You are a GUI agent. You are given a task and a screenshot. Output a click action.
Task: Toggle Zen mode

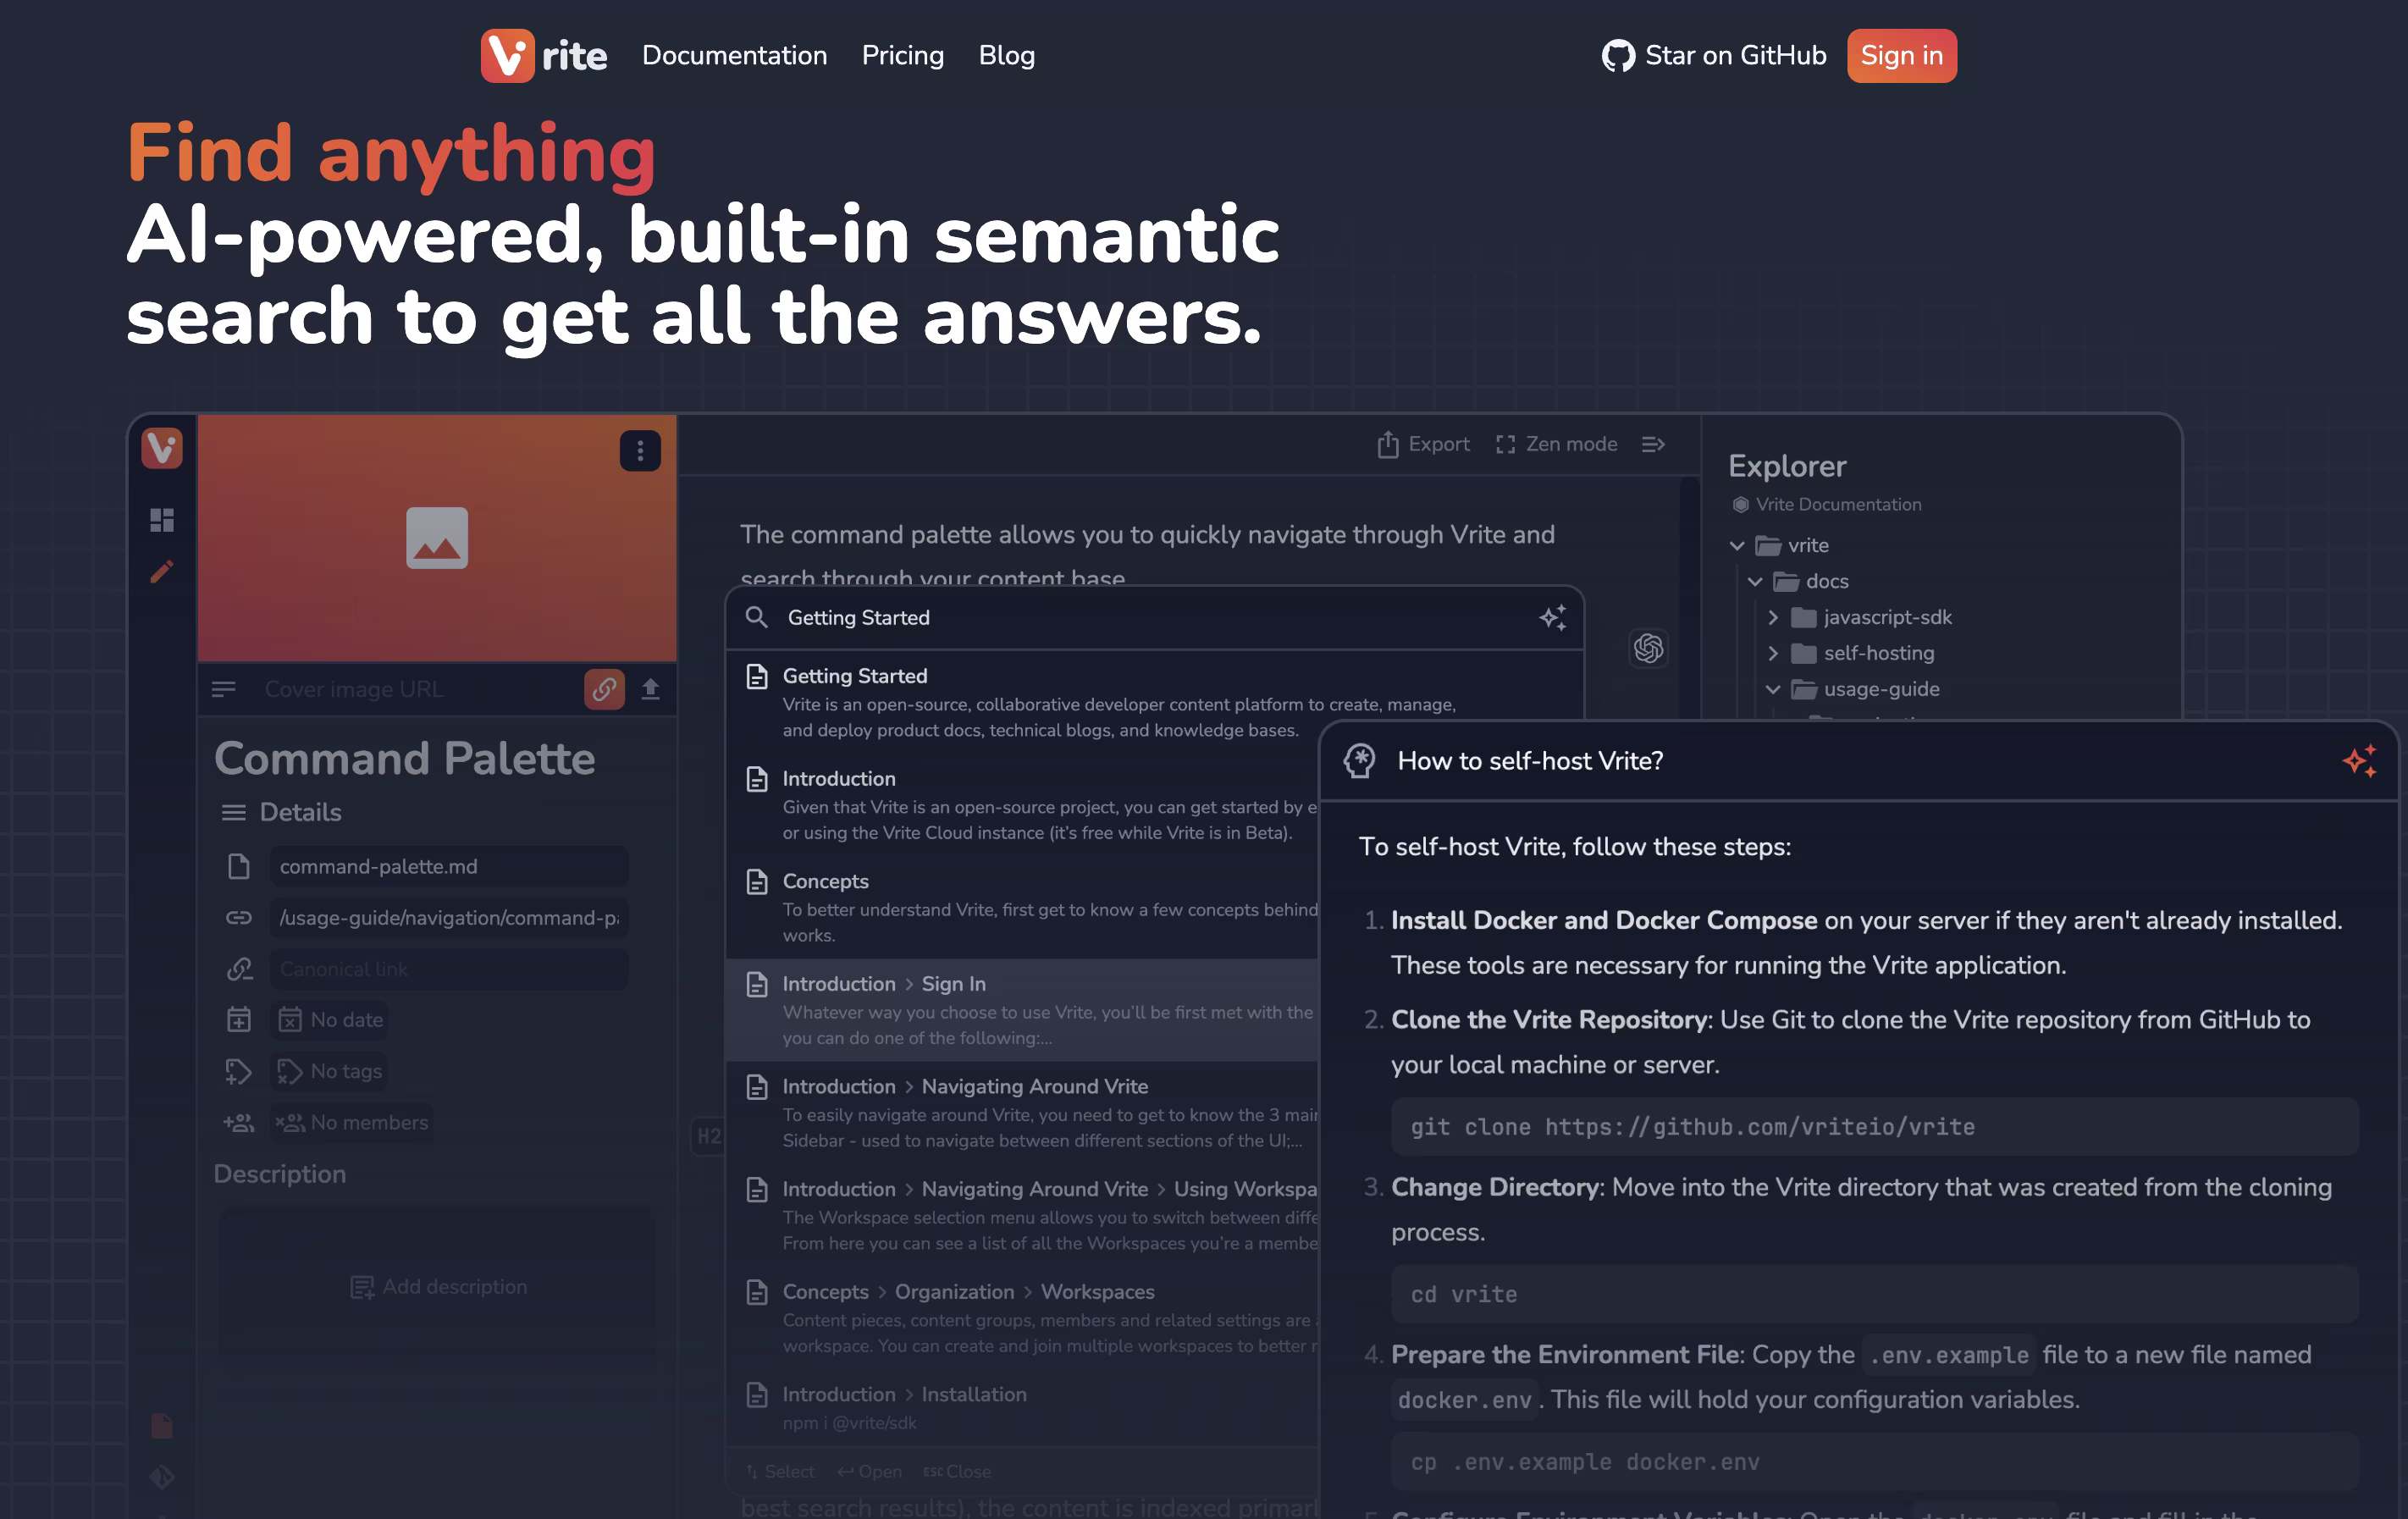coord(1556,444)
